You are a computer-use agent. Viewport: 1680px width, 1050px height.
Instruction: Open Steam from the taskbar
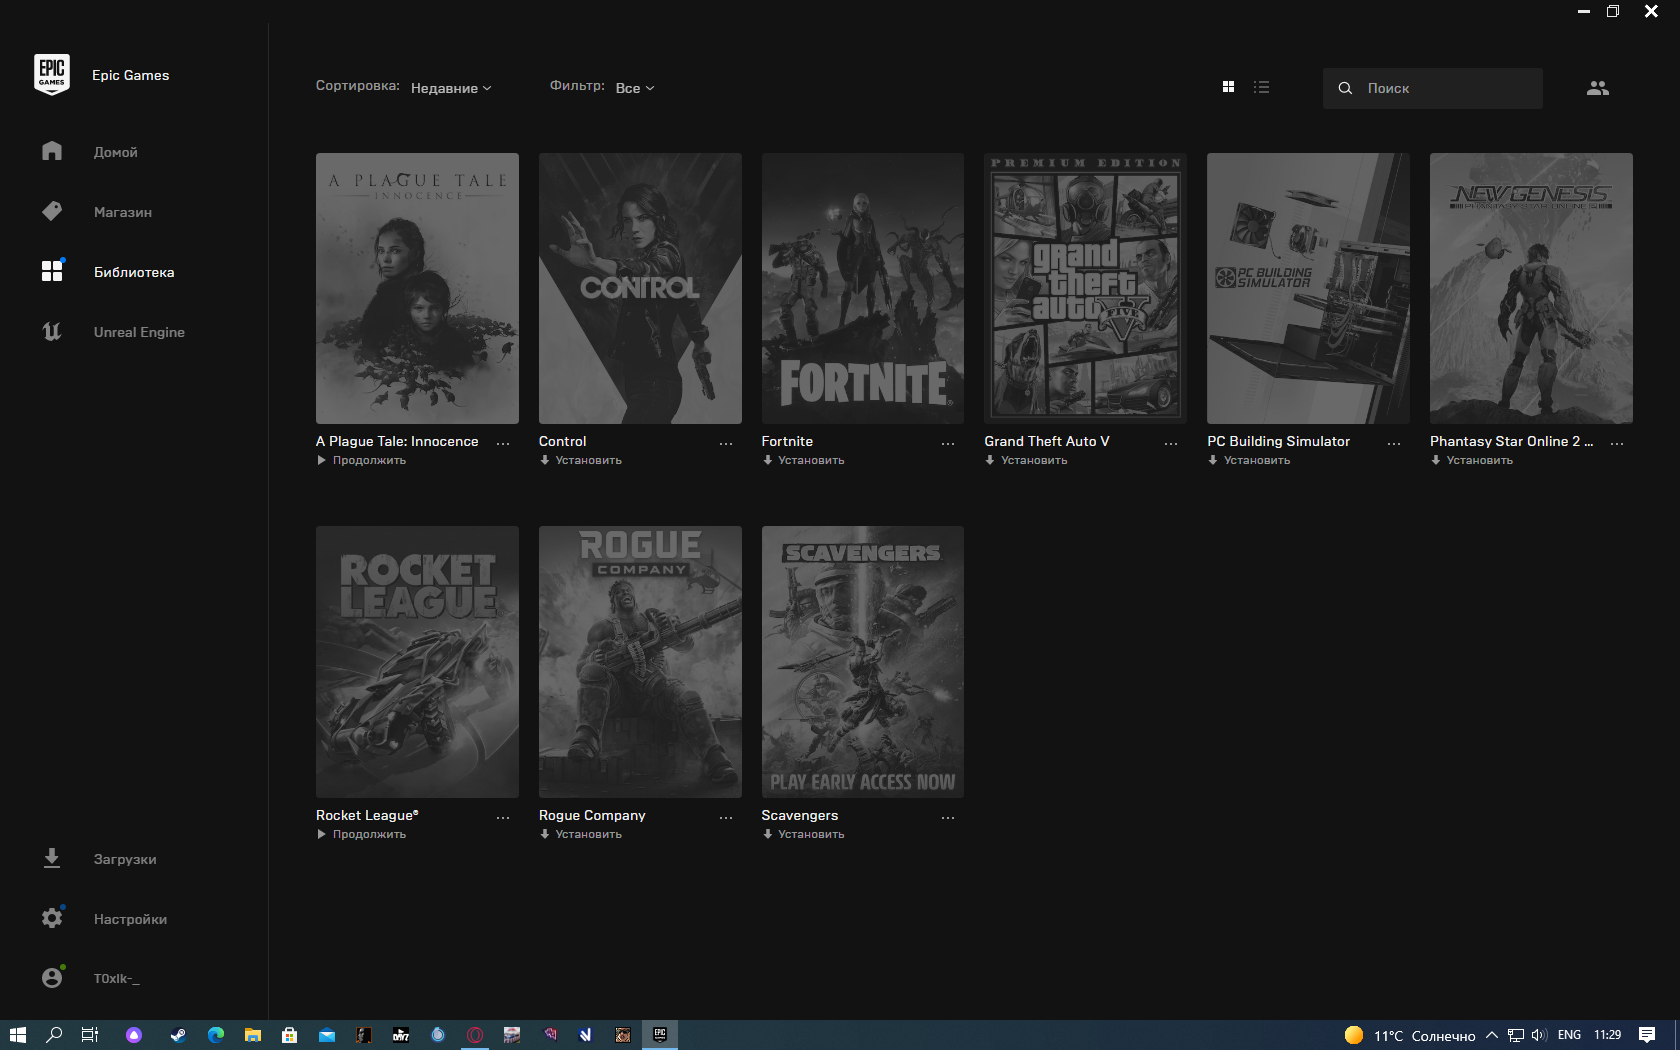[178, 1035]
